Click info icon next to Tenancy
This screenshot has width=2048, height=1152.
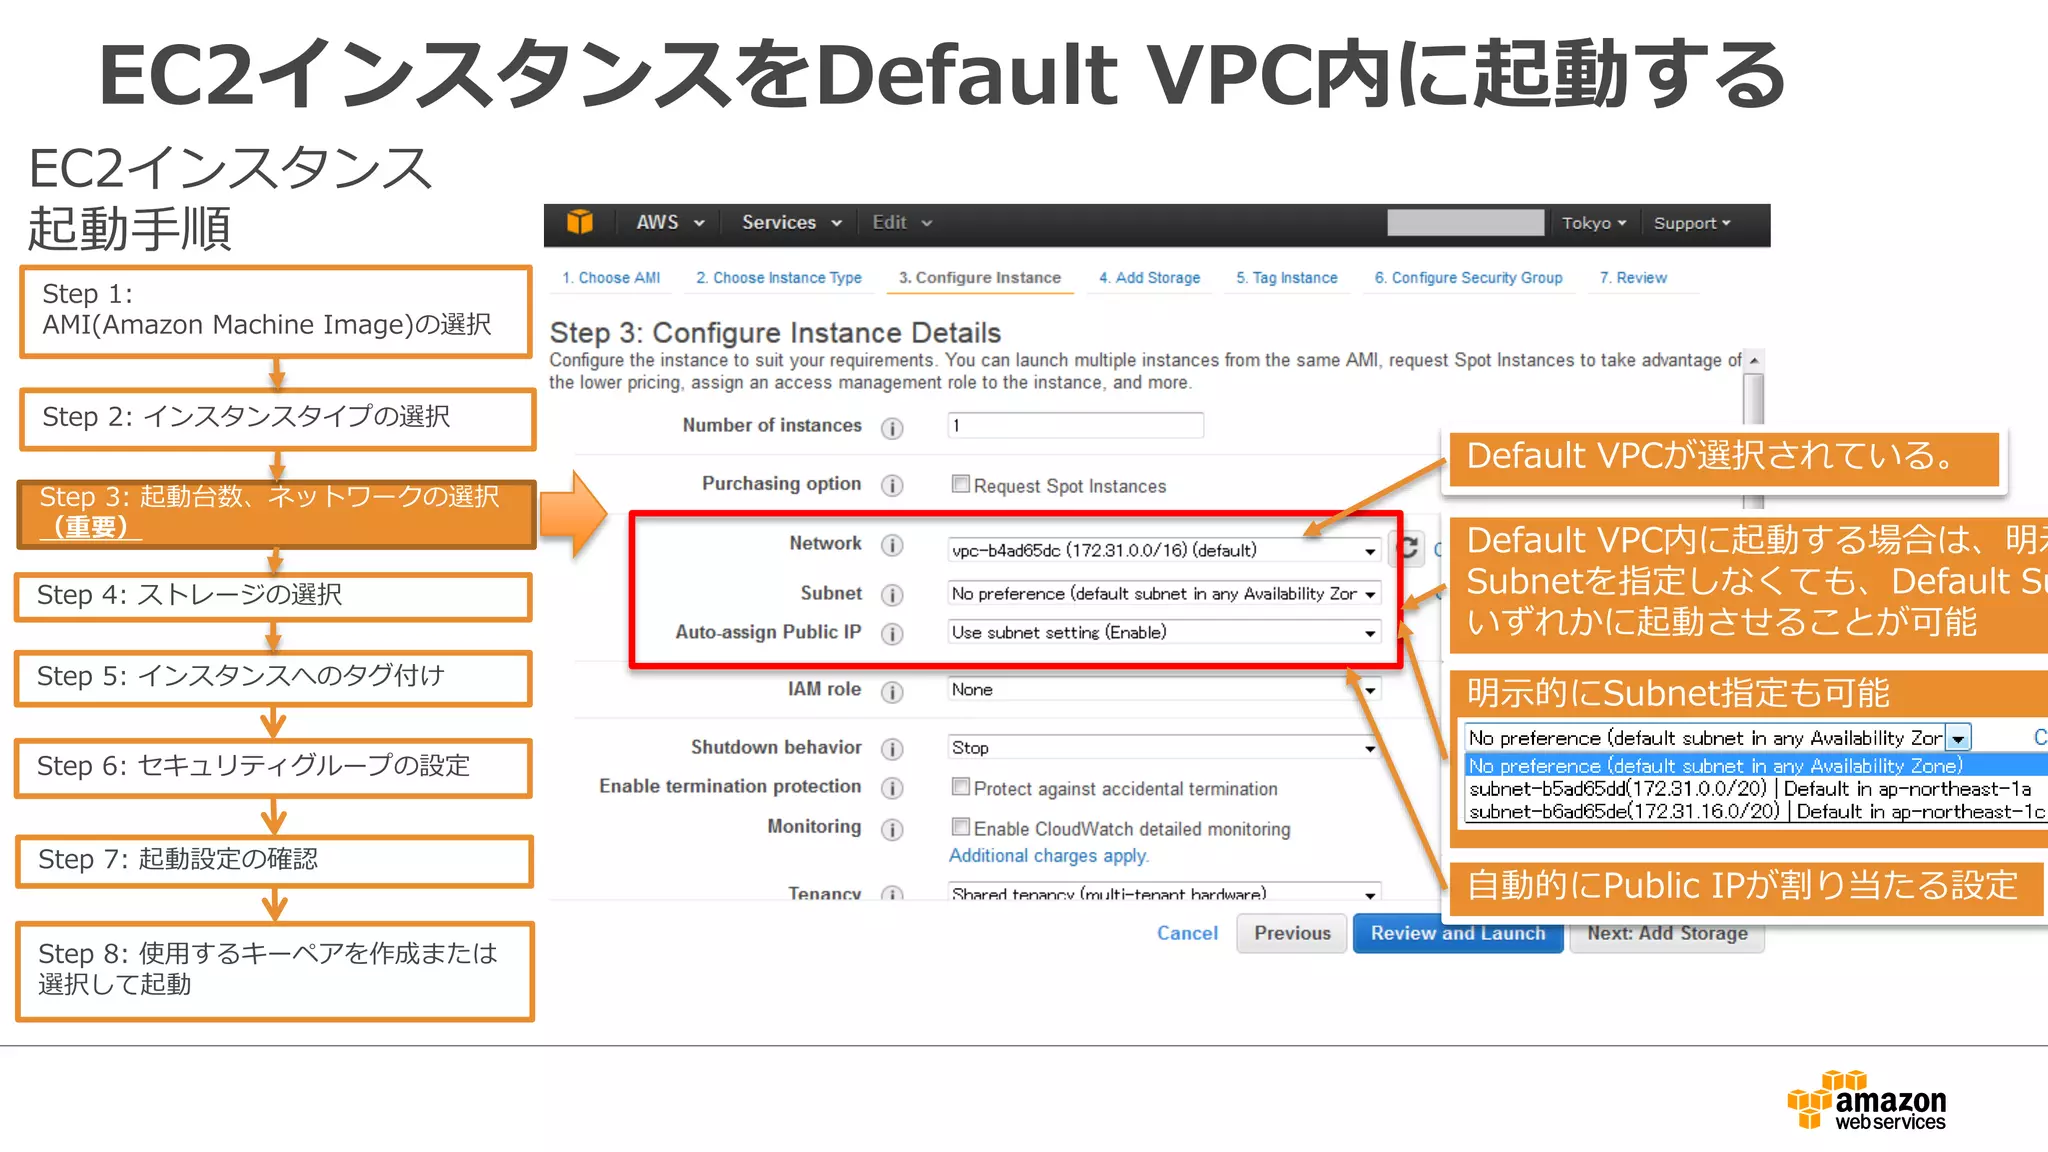892,894
